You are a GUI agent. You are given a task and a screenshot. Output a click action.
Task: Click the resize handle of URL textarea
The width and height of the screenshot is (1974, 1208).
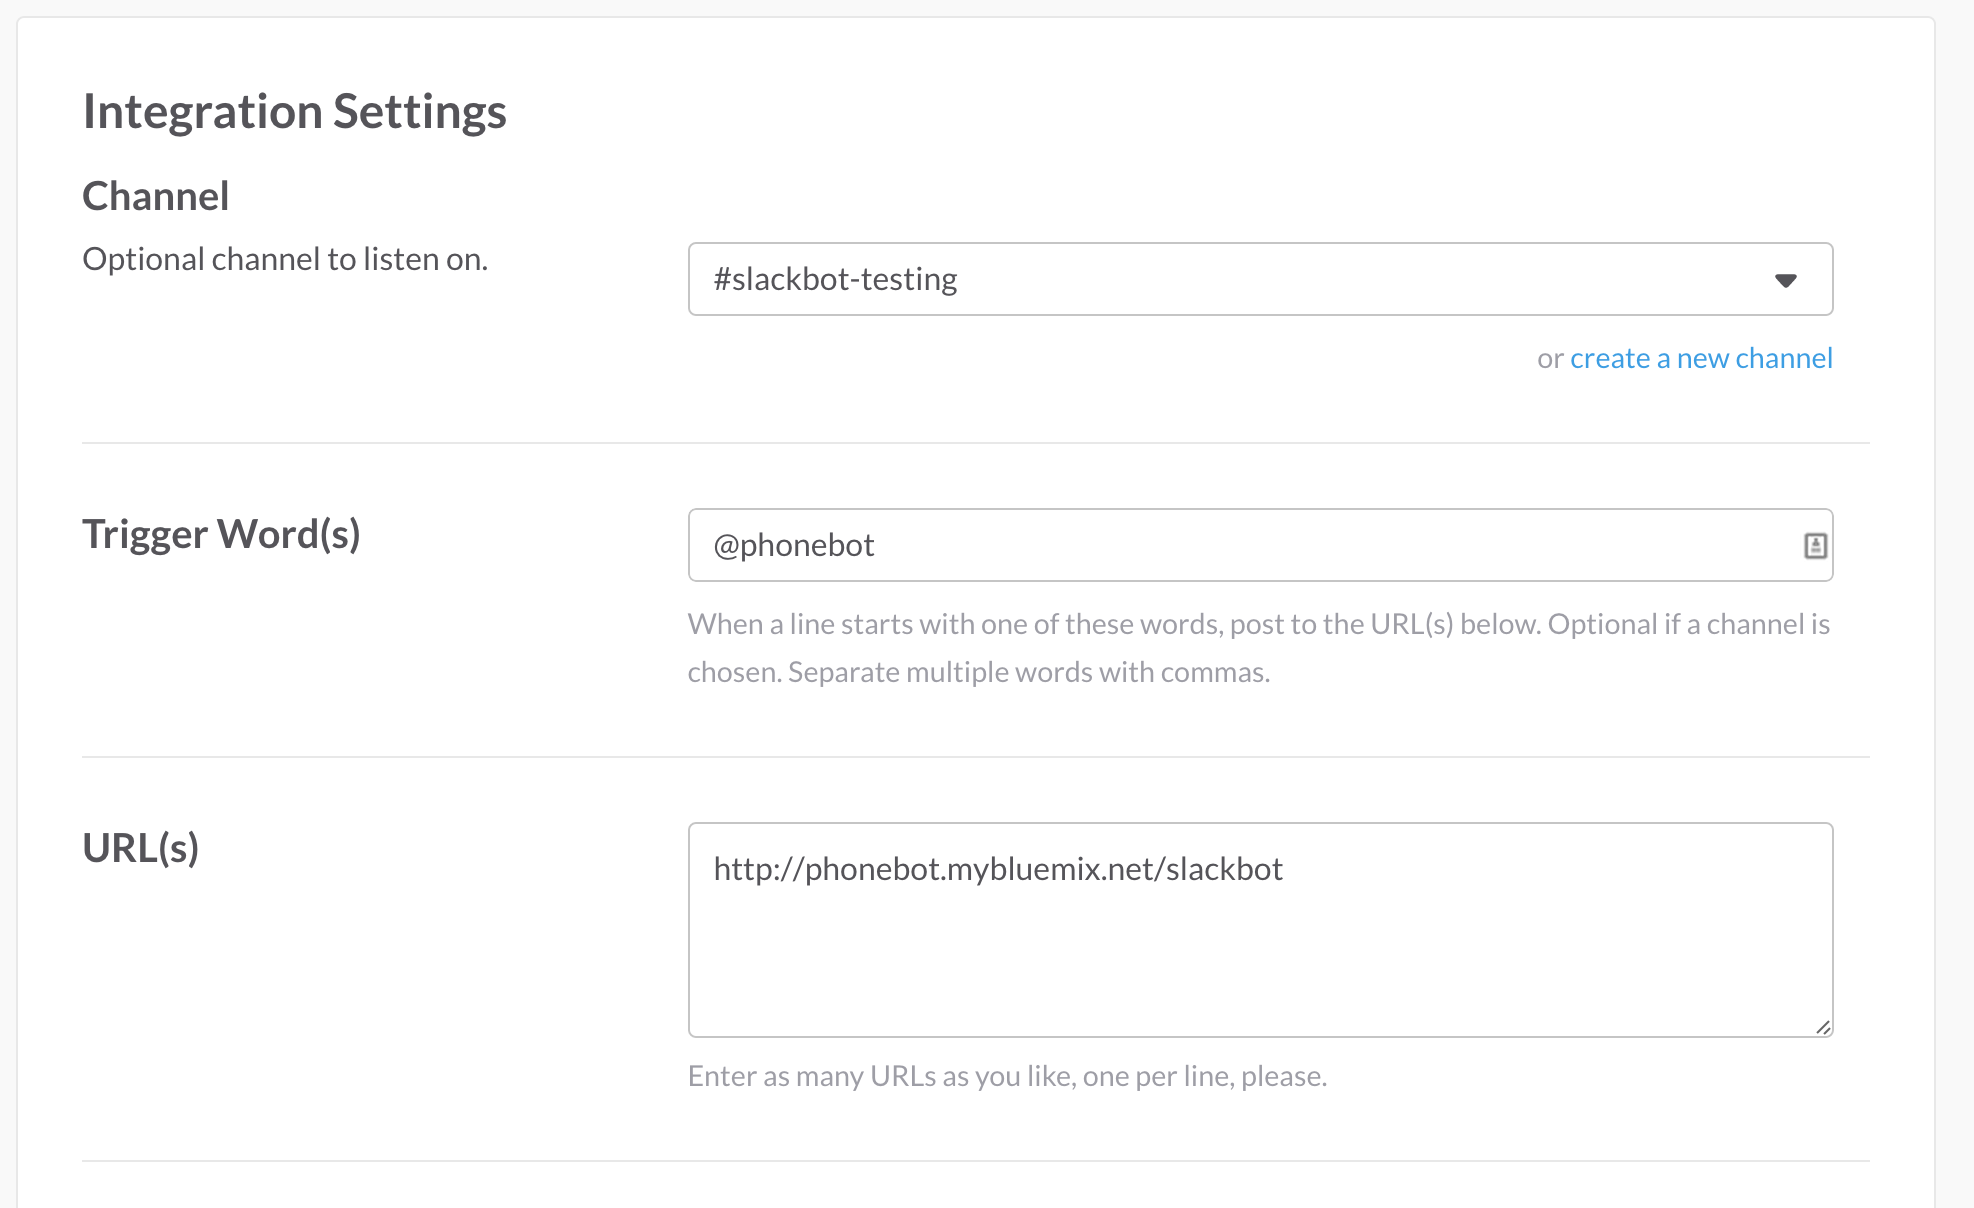tap(1823, 1027)
